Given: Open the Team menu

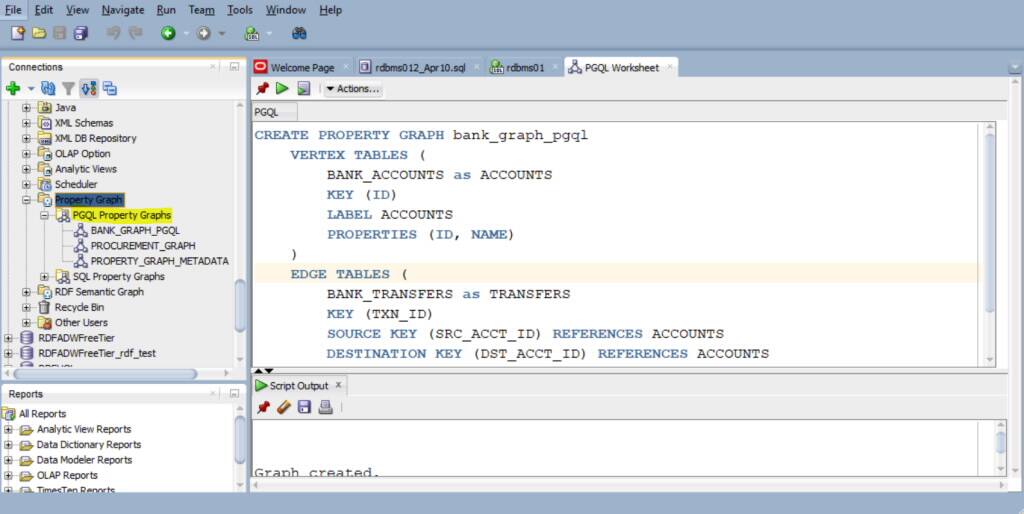Looking at the screenshot, I should click(201, 10).
